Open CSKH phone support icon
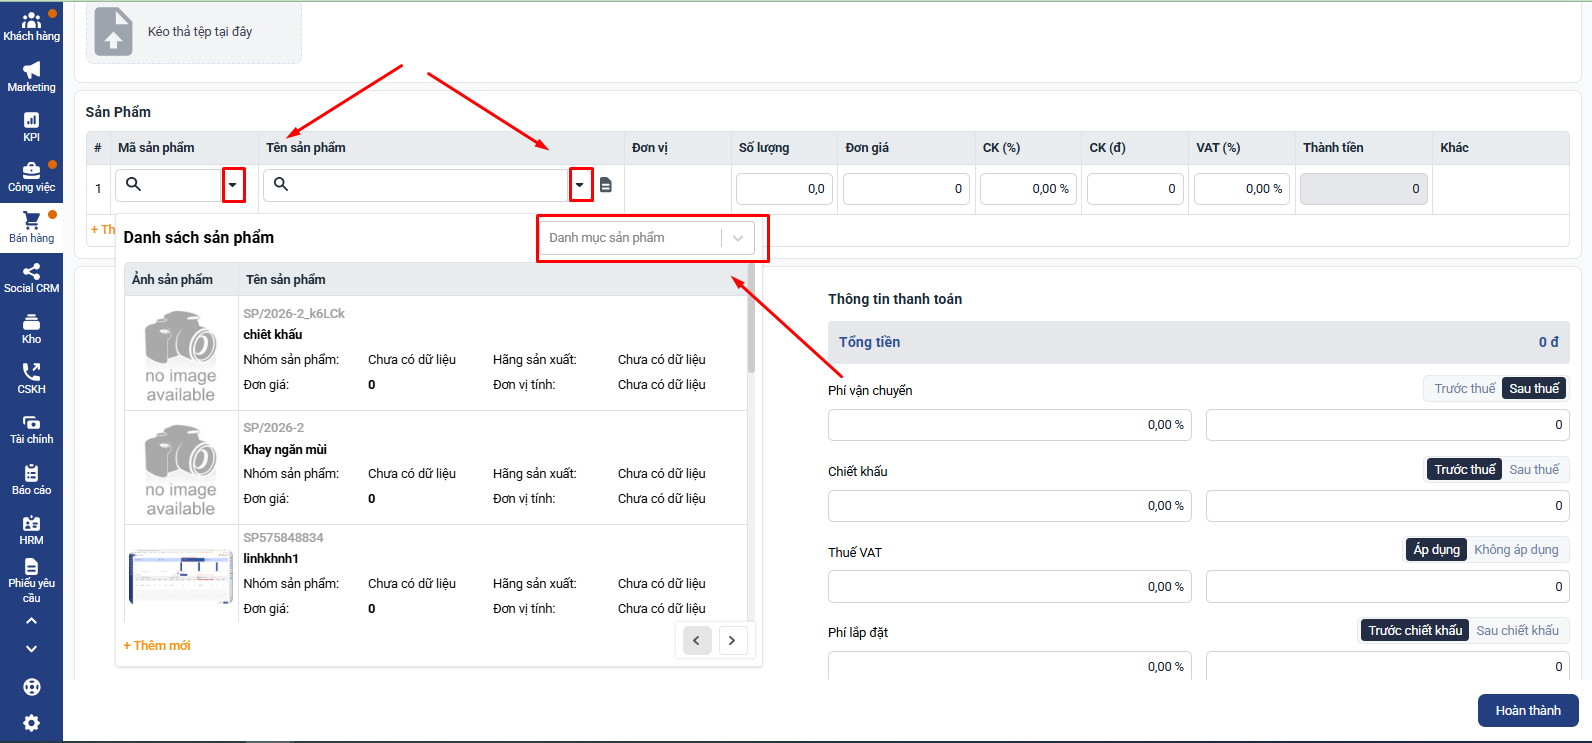1592x743 pixels. [31, 378]
